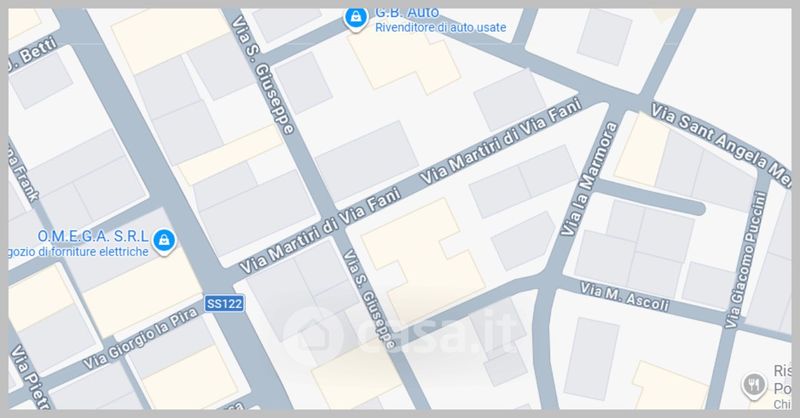Click the Via Giacomo Puccini street label
The height and width of the screenshot is (418, 800).
[746, 260]
